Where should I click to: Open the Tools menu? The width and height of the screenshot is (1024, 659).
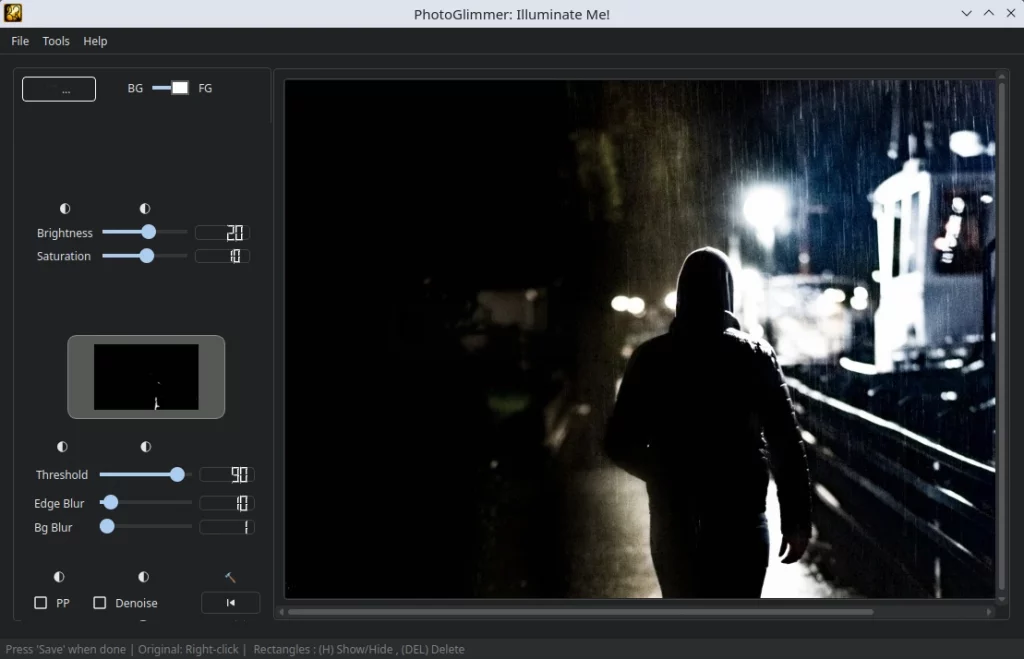(56, 41)
